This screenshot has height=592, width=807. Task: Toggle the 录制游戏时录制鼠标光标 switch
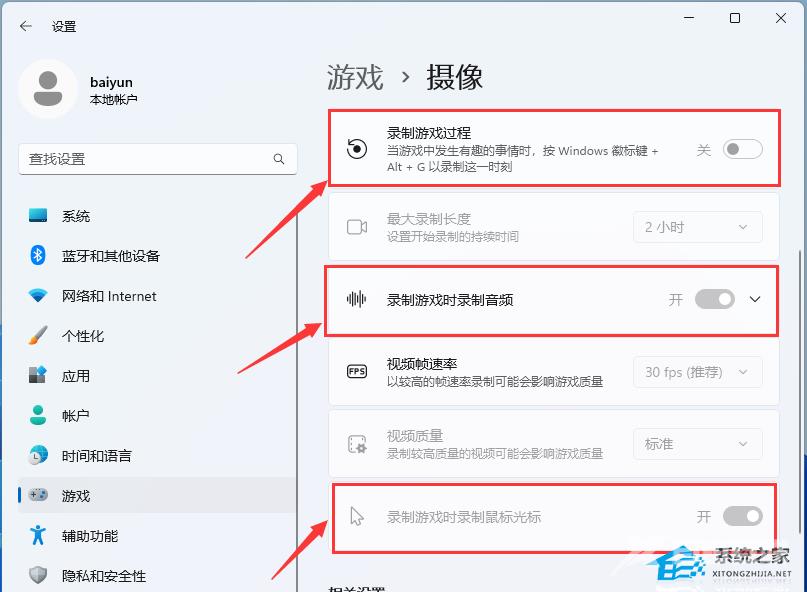click(743, 516)
